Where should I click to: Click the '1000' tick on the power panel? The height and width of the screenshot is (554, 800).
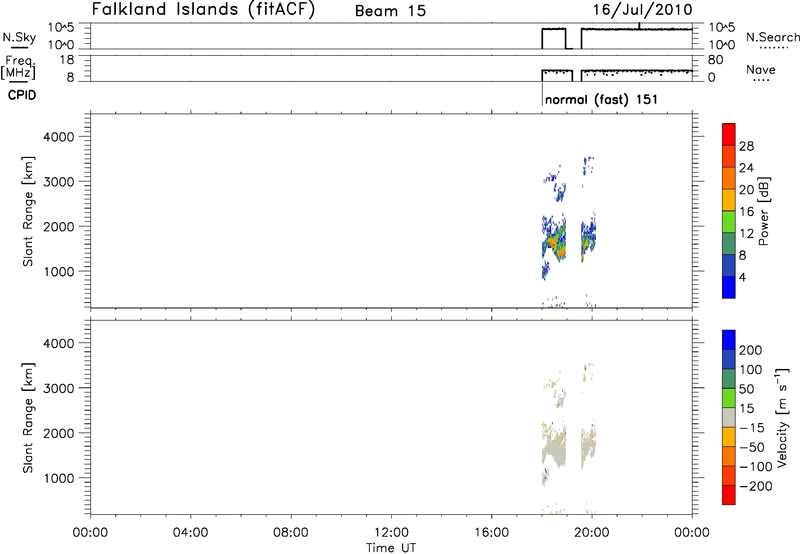click(59, 271)
